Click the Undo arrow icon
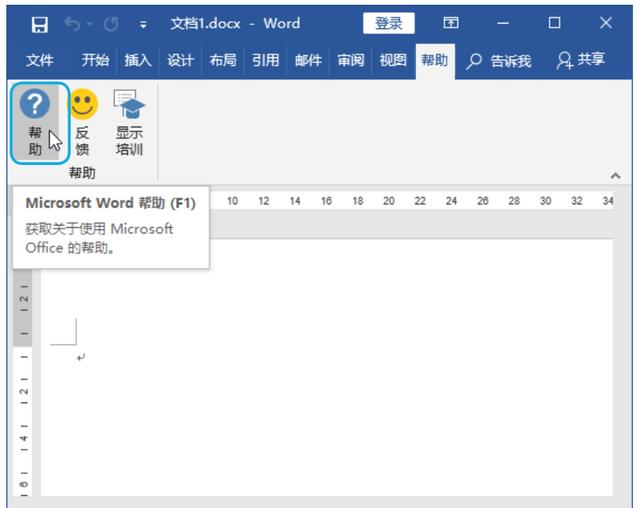The image size is (640, 508). pos(73,24)
